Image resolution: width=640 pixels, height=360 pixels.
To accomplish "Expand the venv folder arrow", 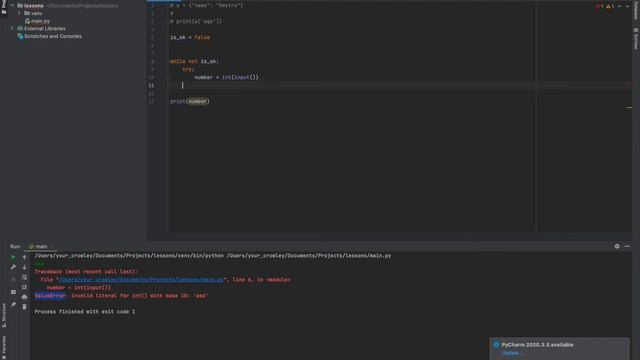I will pos(19,13).
